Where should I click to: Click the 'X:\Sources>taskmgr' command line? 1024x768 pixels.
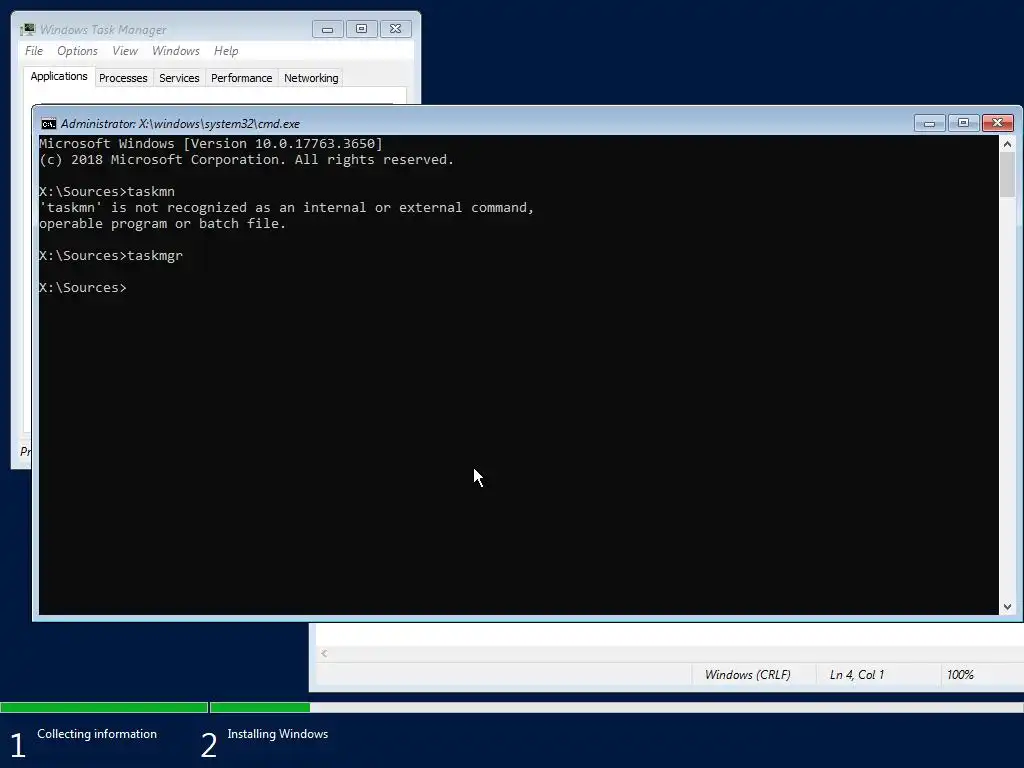[111, 256]
